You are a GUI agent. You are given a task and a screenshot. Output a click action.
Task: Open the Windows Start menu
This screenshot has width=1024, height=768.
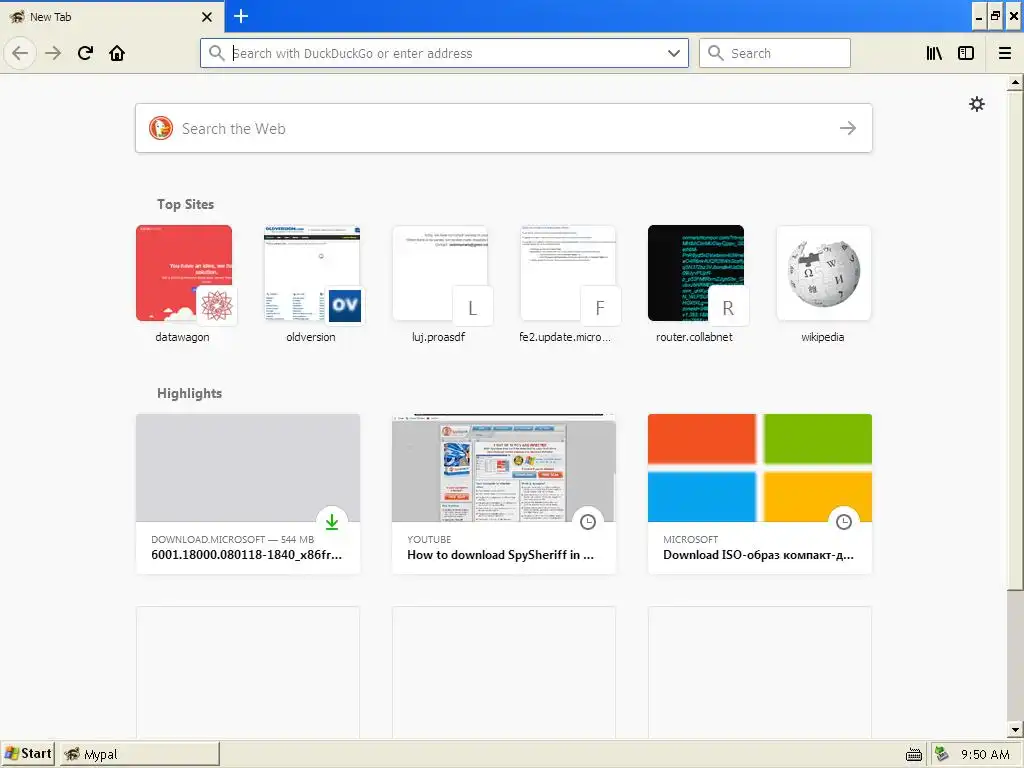27,754
